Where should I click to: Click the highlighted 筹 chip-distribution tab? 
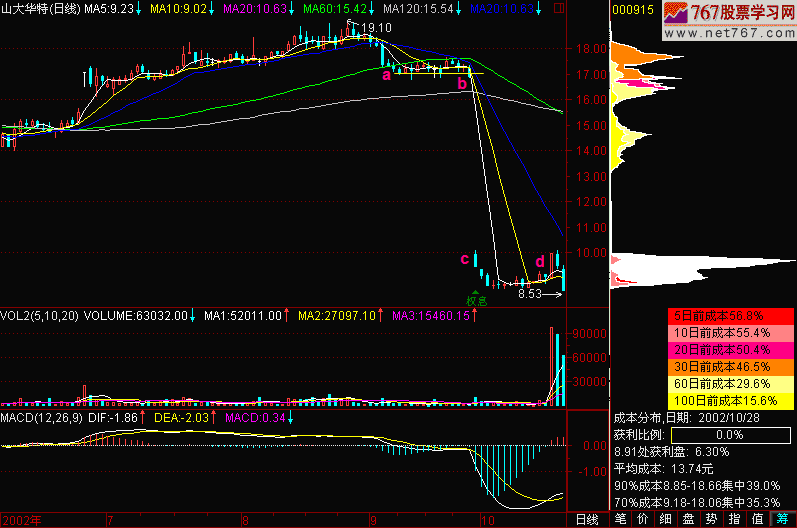coord(781,519)
